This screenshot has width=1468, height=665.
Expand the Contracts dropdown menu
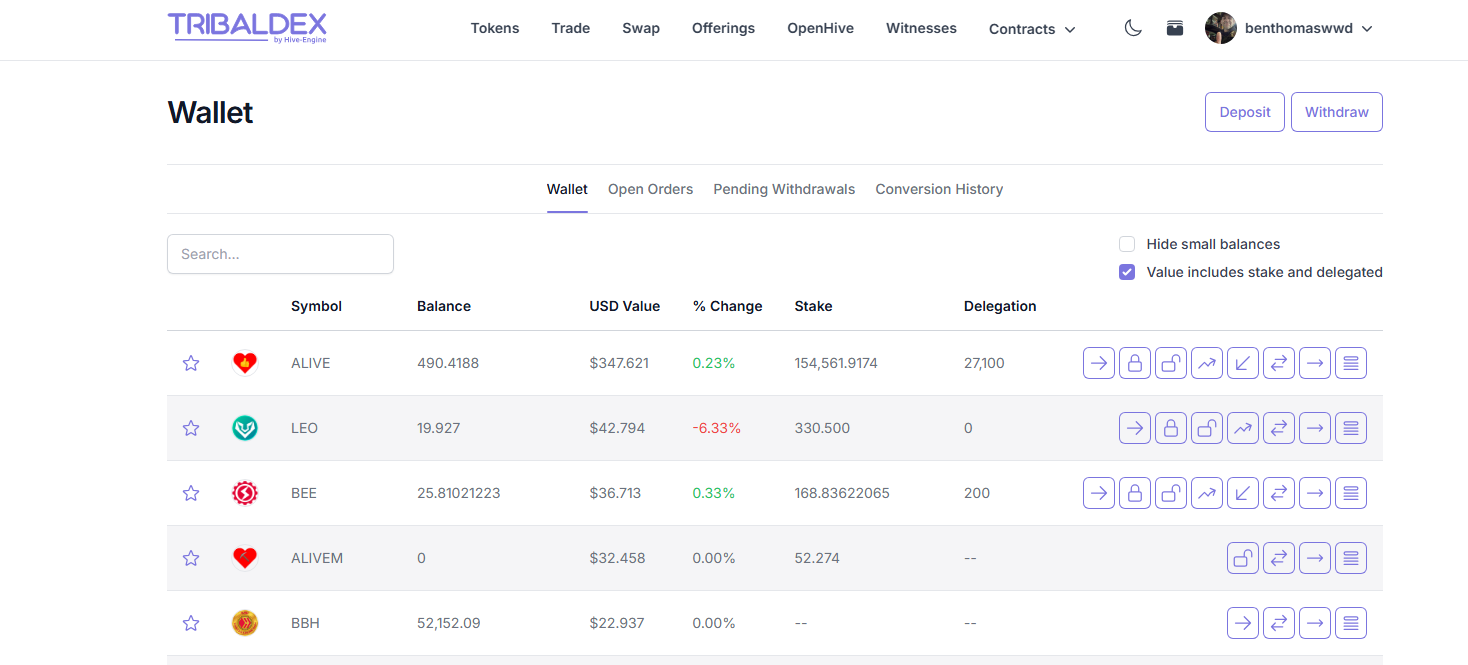(x=1032, y=29)
